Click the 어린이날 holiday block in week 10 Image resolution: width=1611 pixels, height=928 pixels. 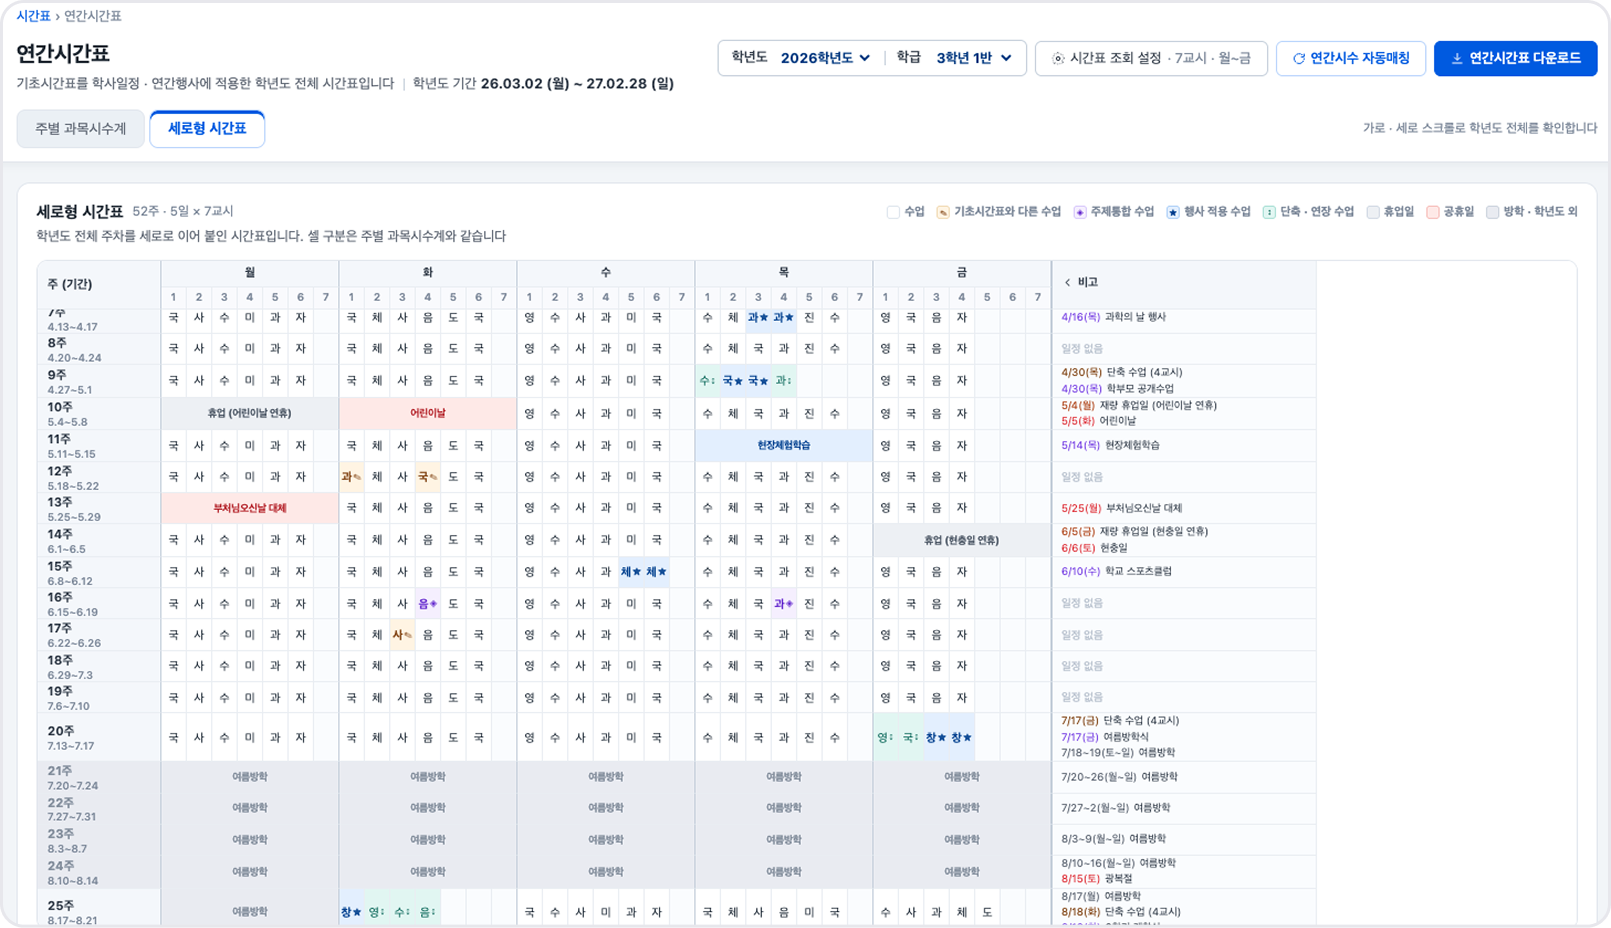click(428, 413)
